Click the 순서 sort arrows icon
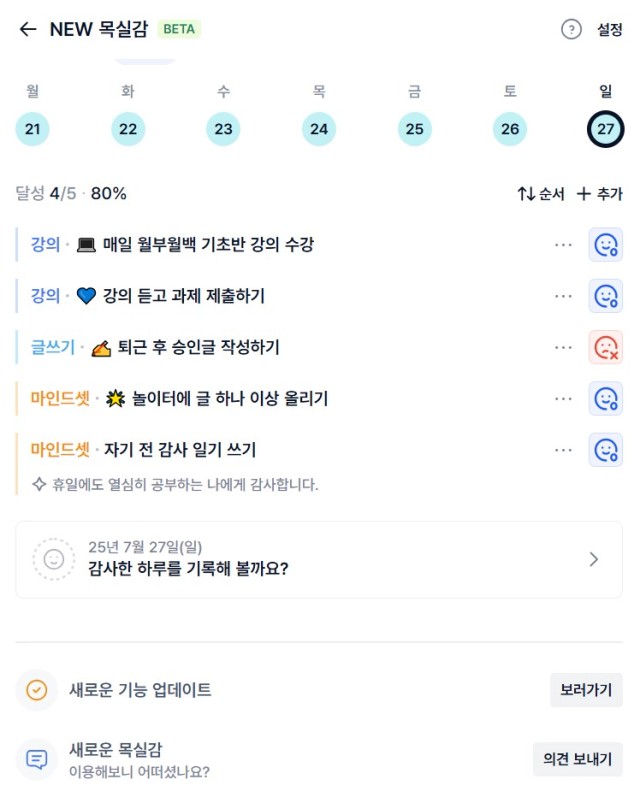 [x=526, y=194]
